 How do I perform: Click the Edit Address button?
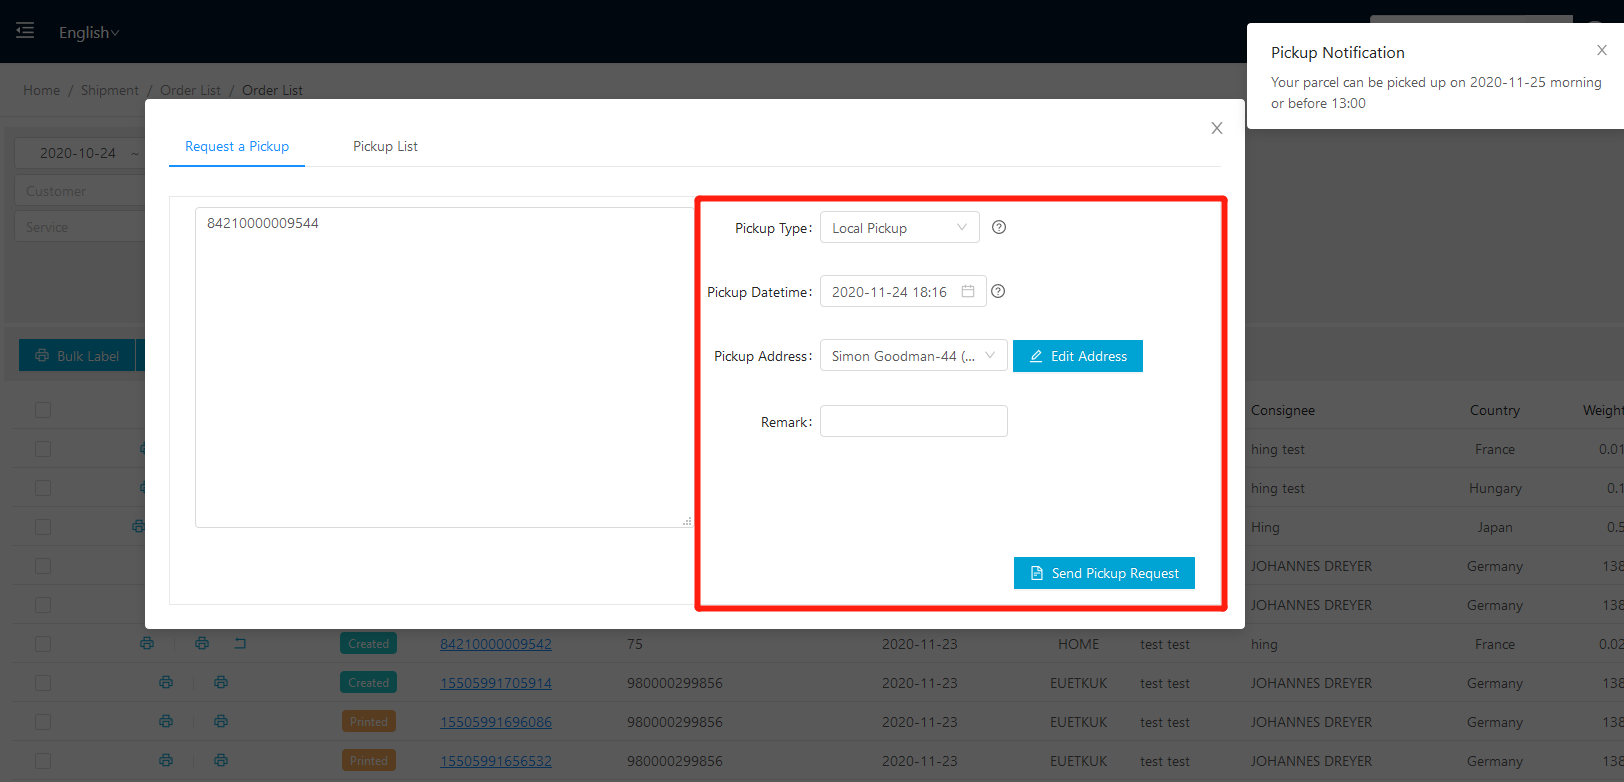[x=1077, y=356]
